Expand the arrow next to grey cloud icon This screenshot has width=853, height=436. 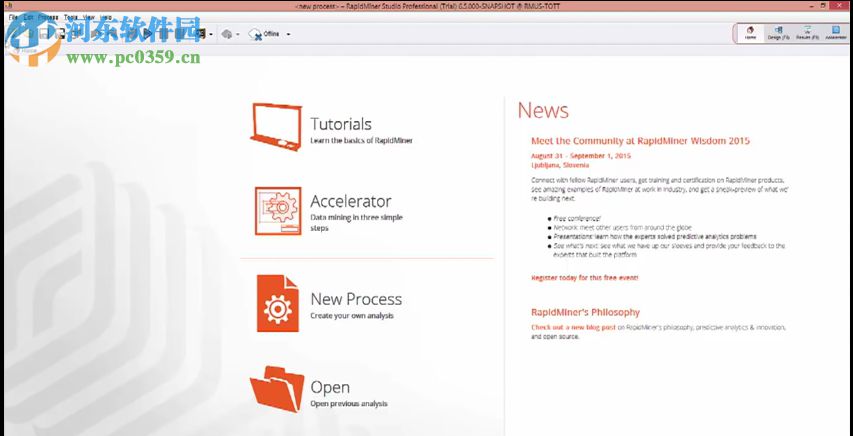click(x=238, y=34)
